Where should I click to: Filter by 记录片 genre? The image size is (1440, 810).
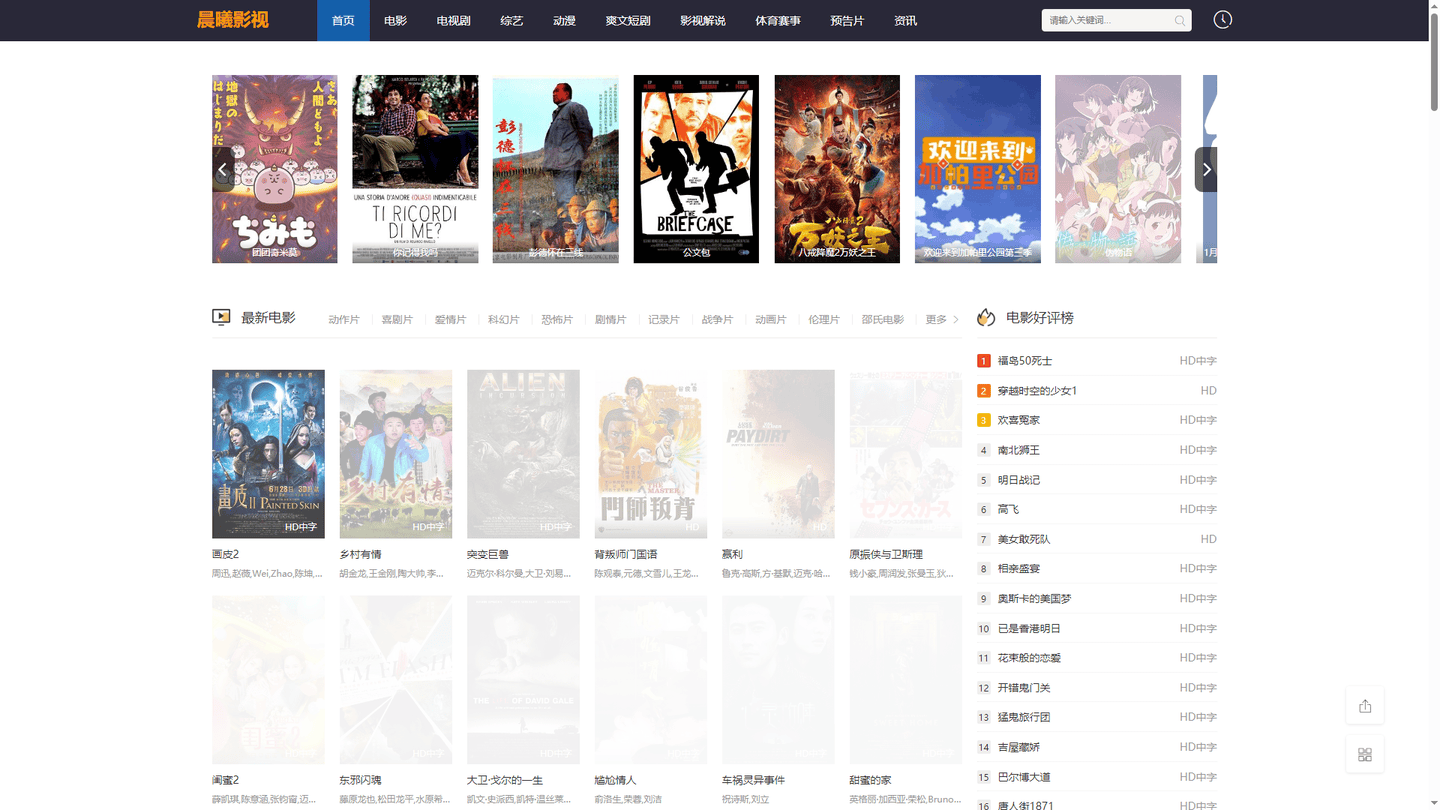coord(664,320)
